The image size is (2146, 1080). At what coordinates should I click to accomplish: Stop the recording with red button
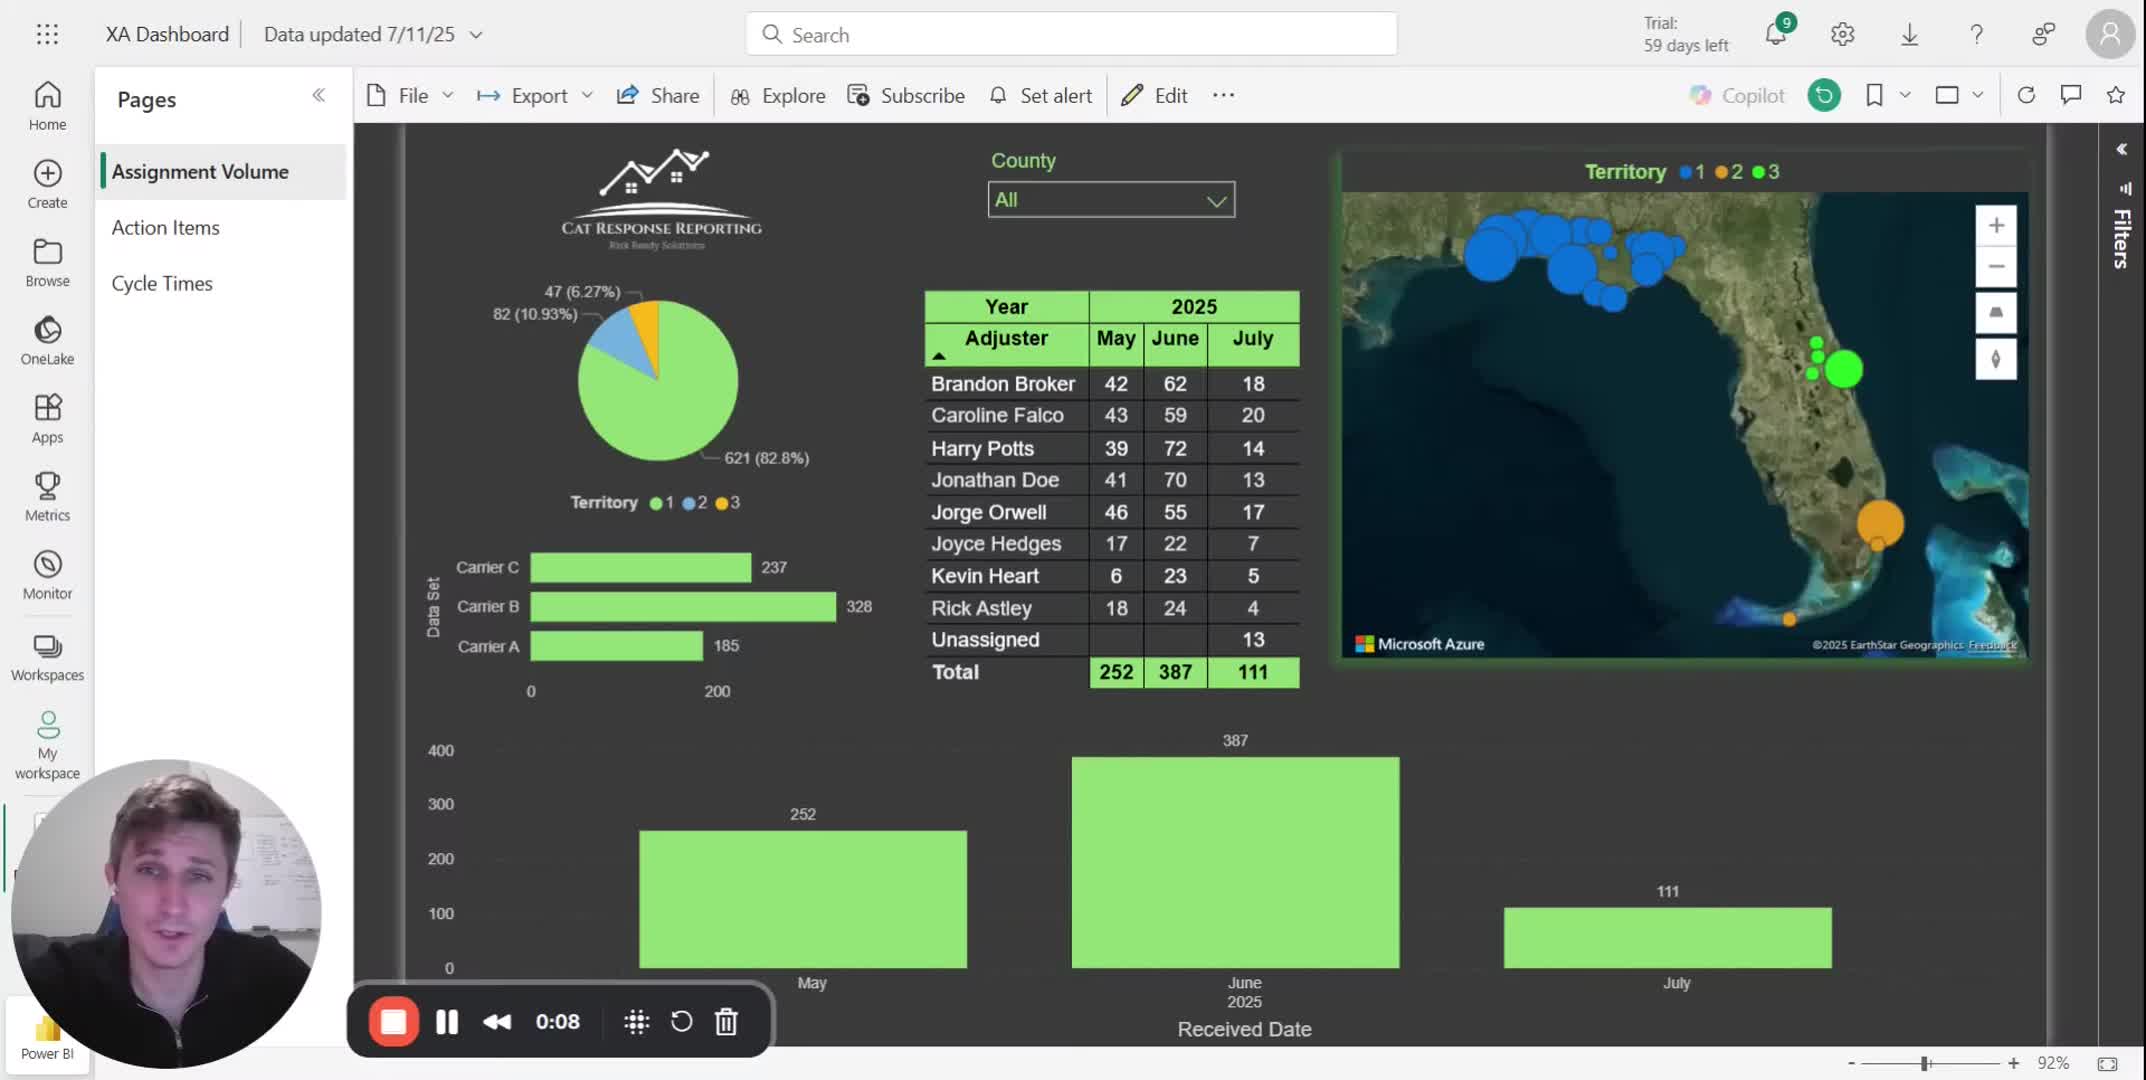pyautogui.click(x=393, y=1021)
